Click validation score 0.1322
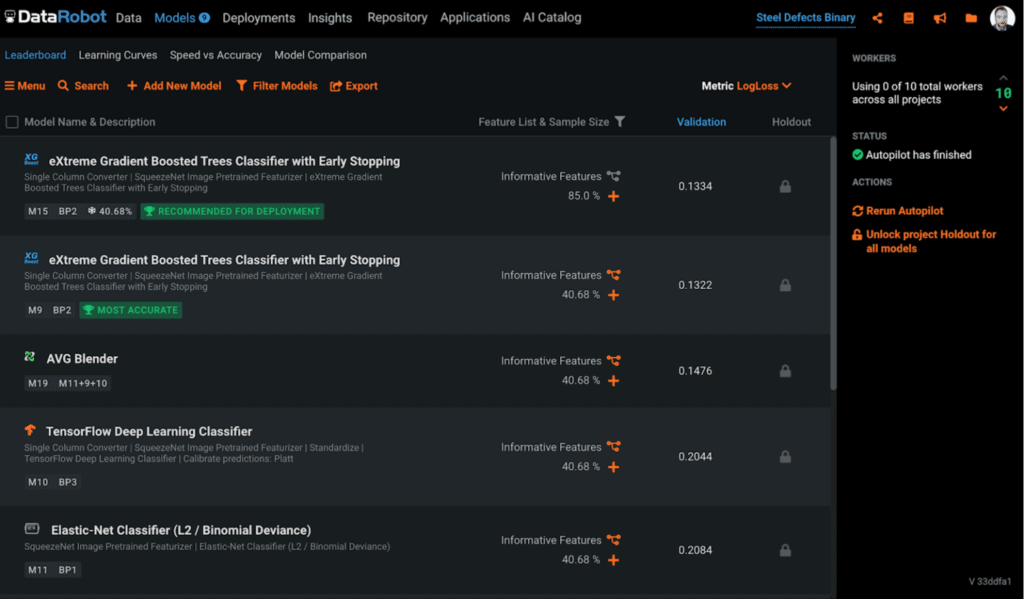Screen dimensions: 1024x599 click(x=695, y=285)
